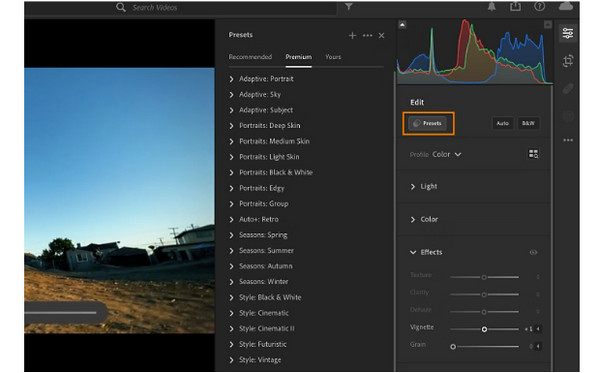Click histogram shadow clipping arrow

(402, 25)
